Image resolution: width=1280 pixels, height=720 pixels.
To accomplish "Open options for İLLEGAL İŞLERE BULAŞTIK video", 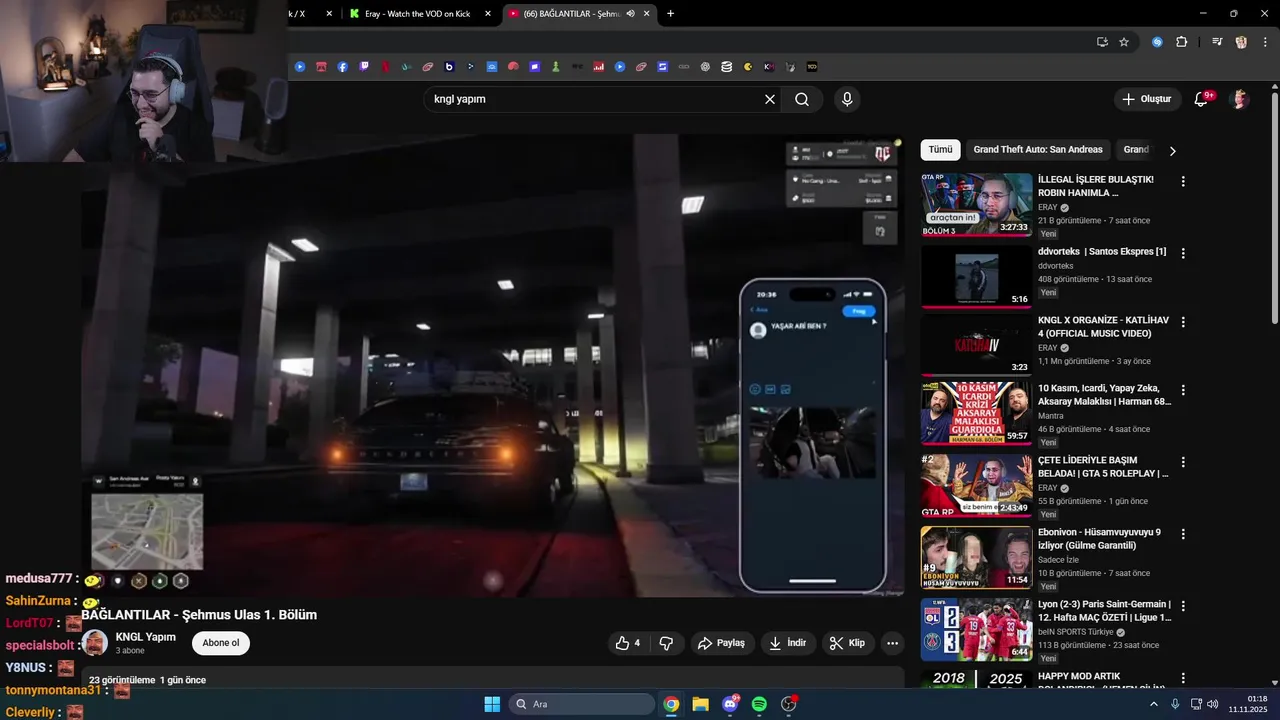I will [x=1183, y=182].
